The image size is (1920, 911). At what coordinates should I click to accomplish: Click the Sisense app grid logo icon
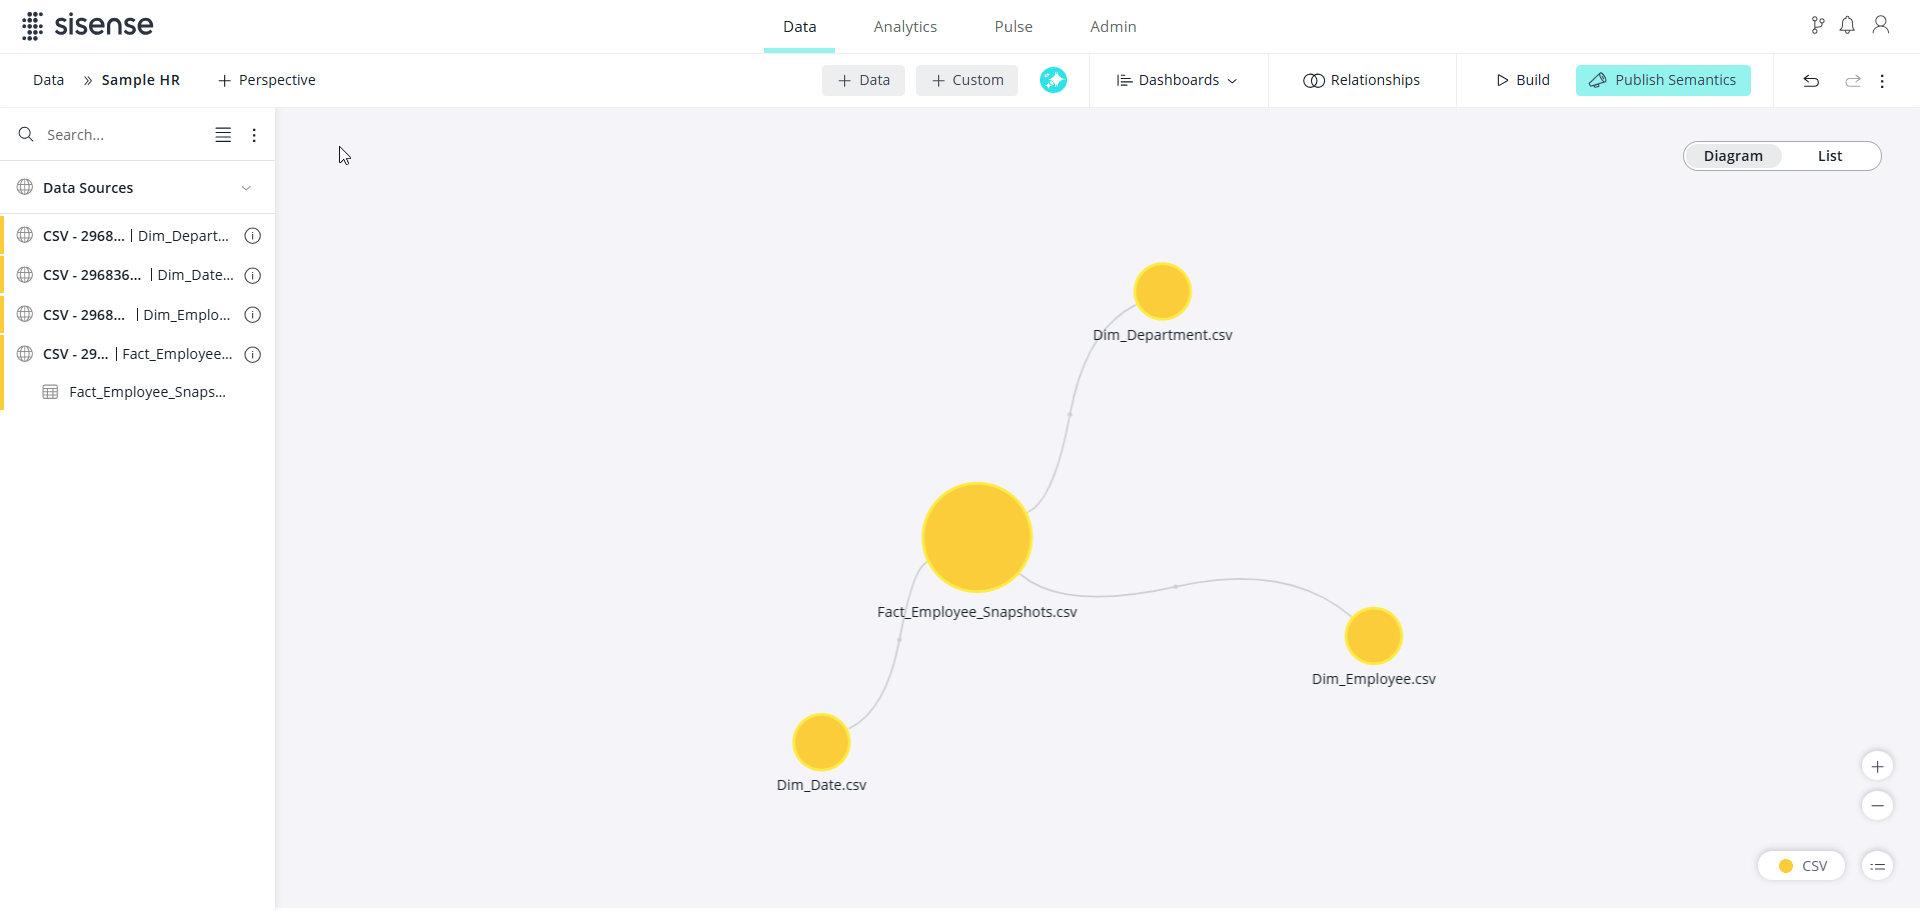point(32,26)
